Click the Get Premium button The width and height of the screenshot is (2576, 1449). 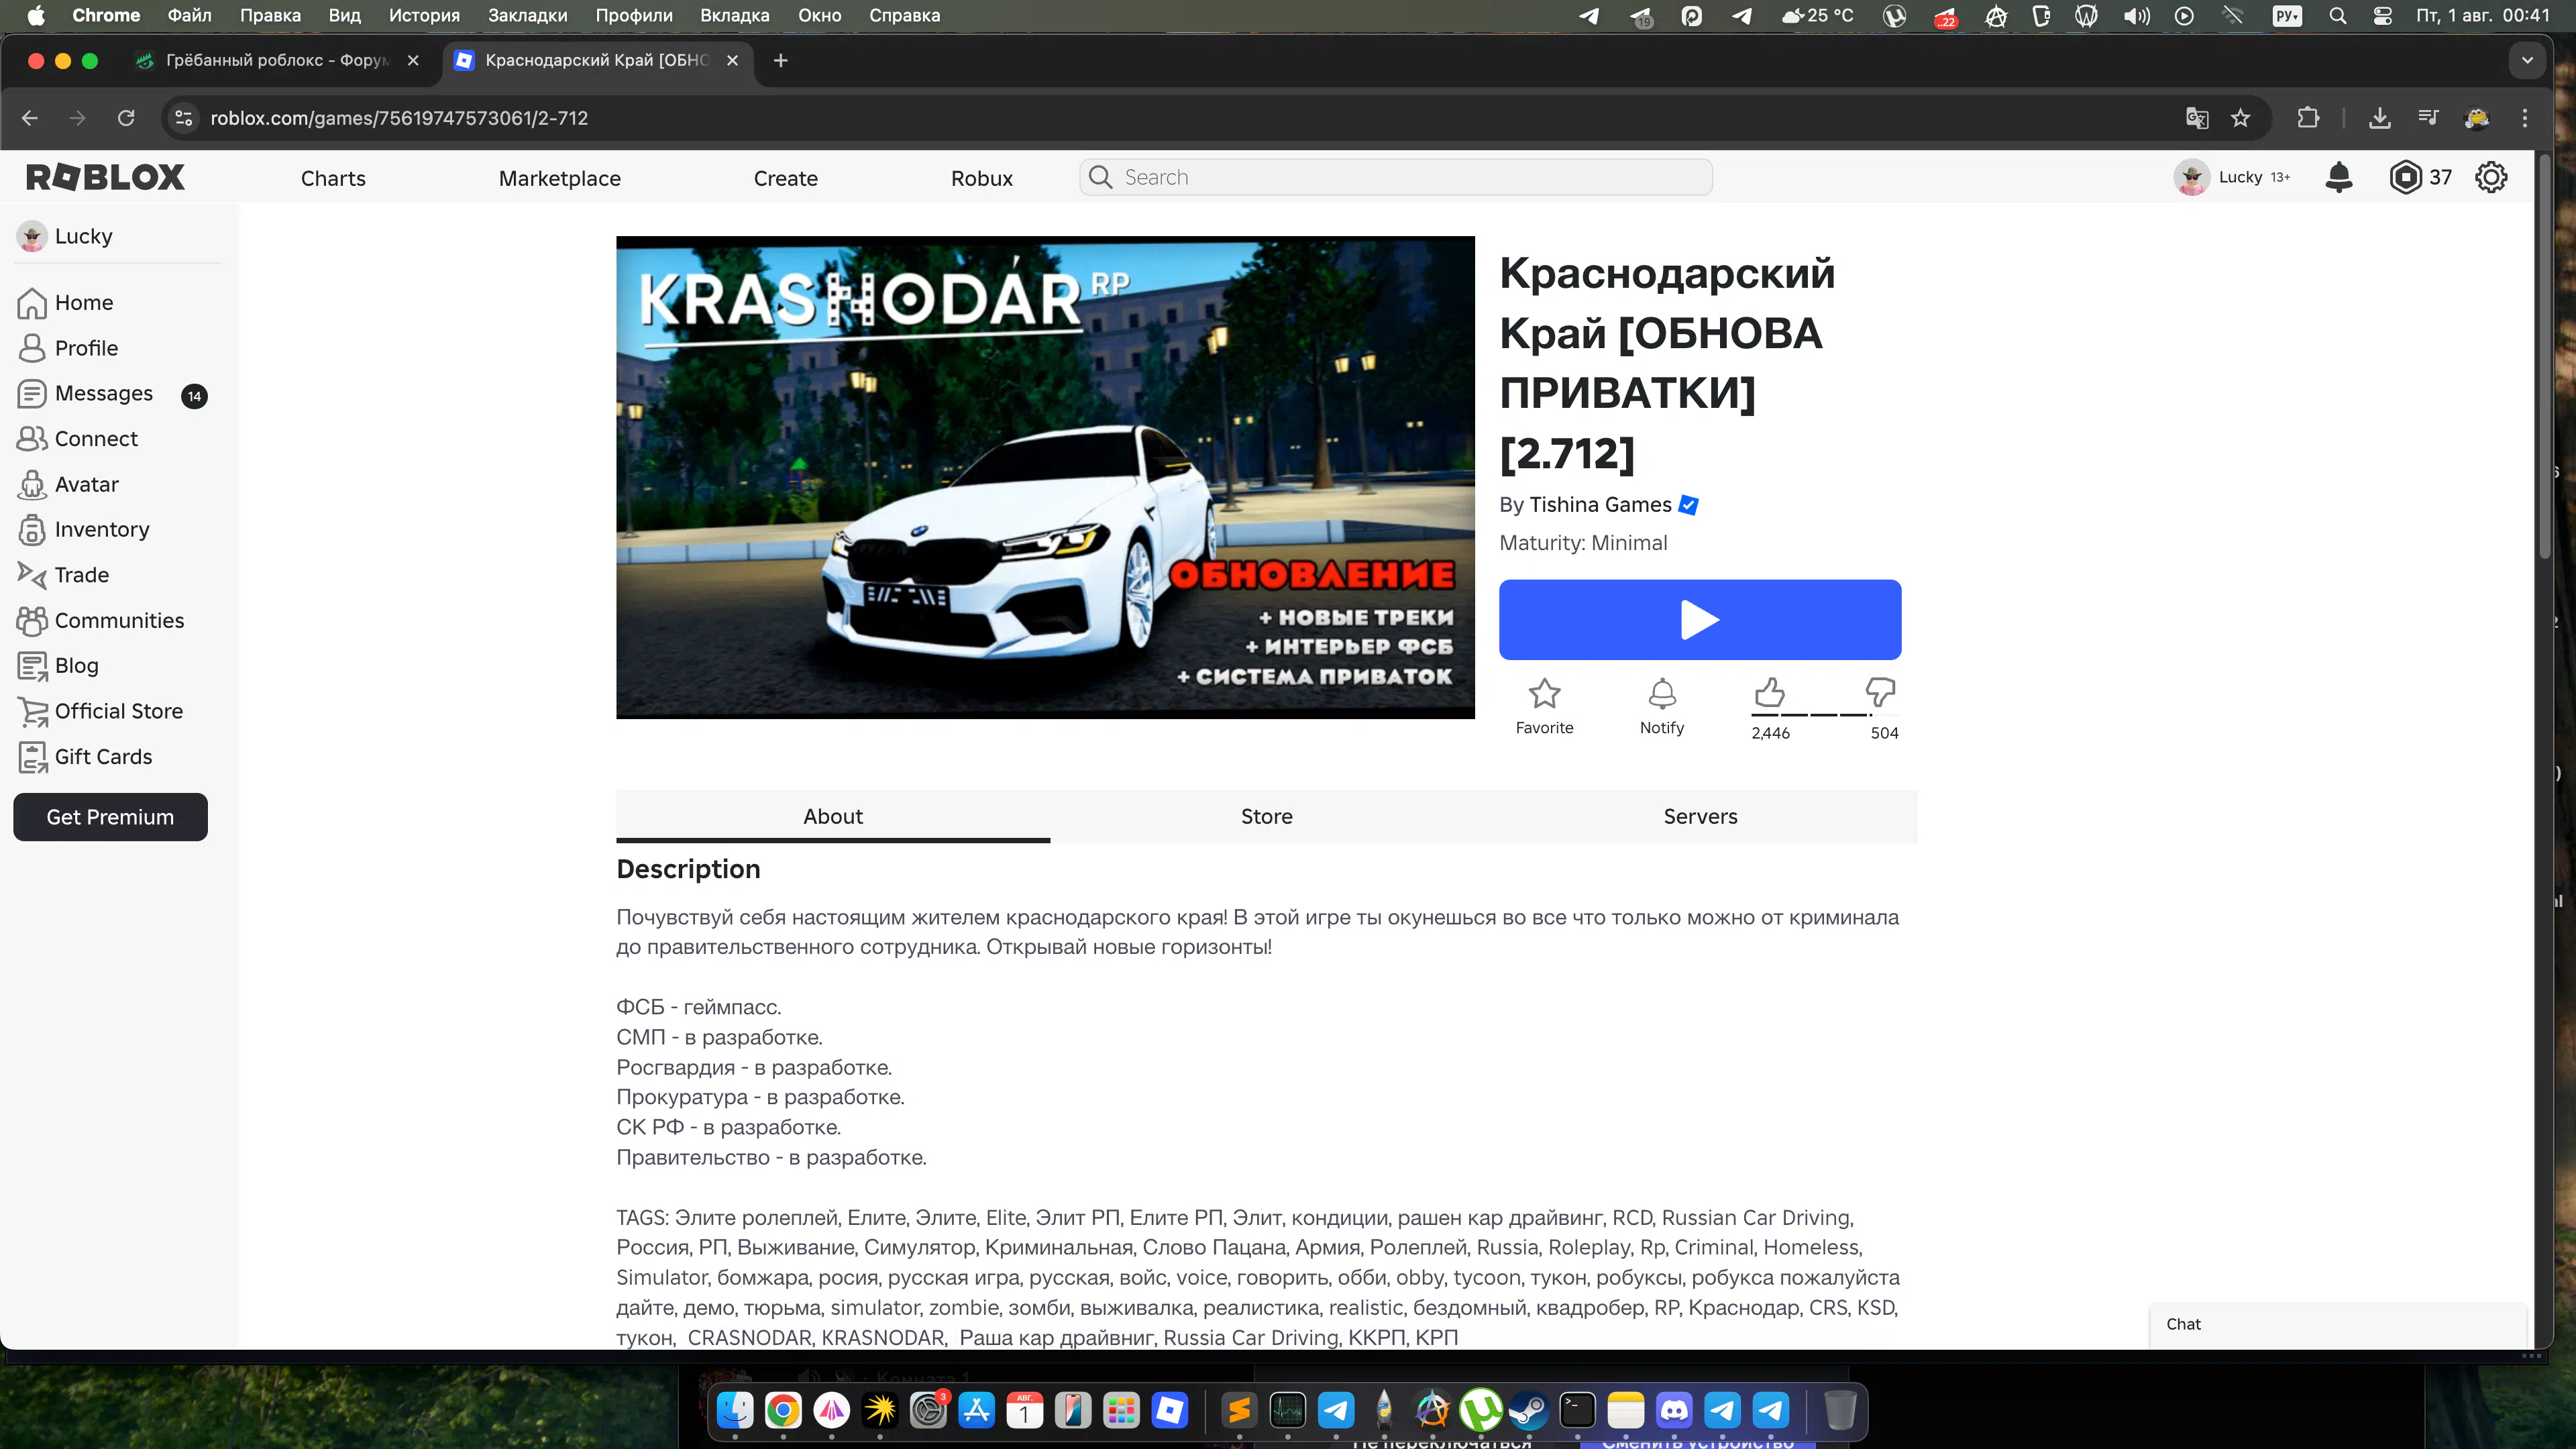click(x=110, y=817)
